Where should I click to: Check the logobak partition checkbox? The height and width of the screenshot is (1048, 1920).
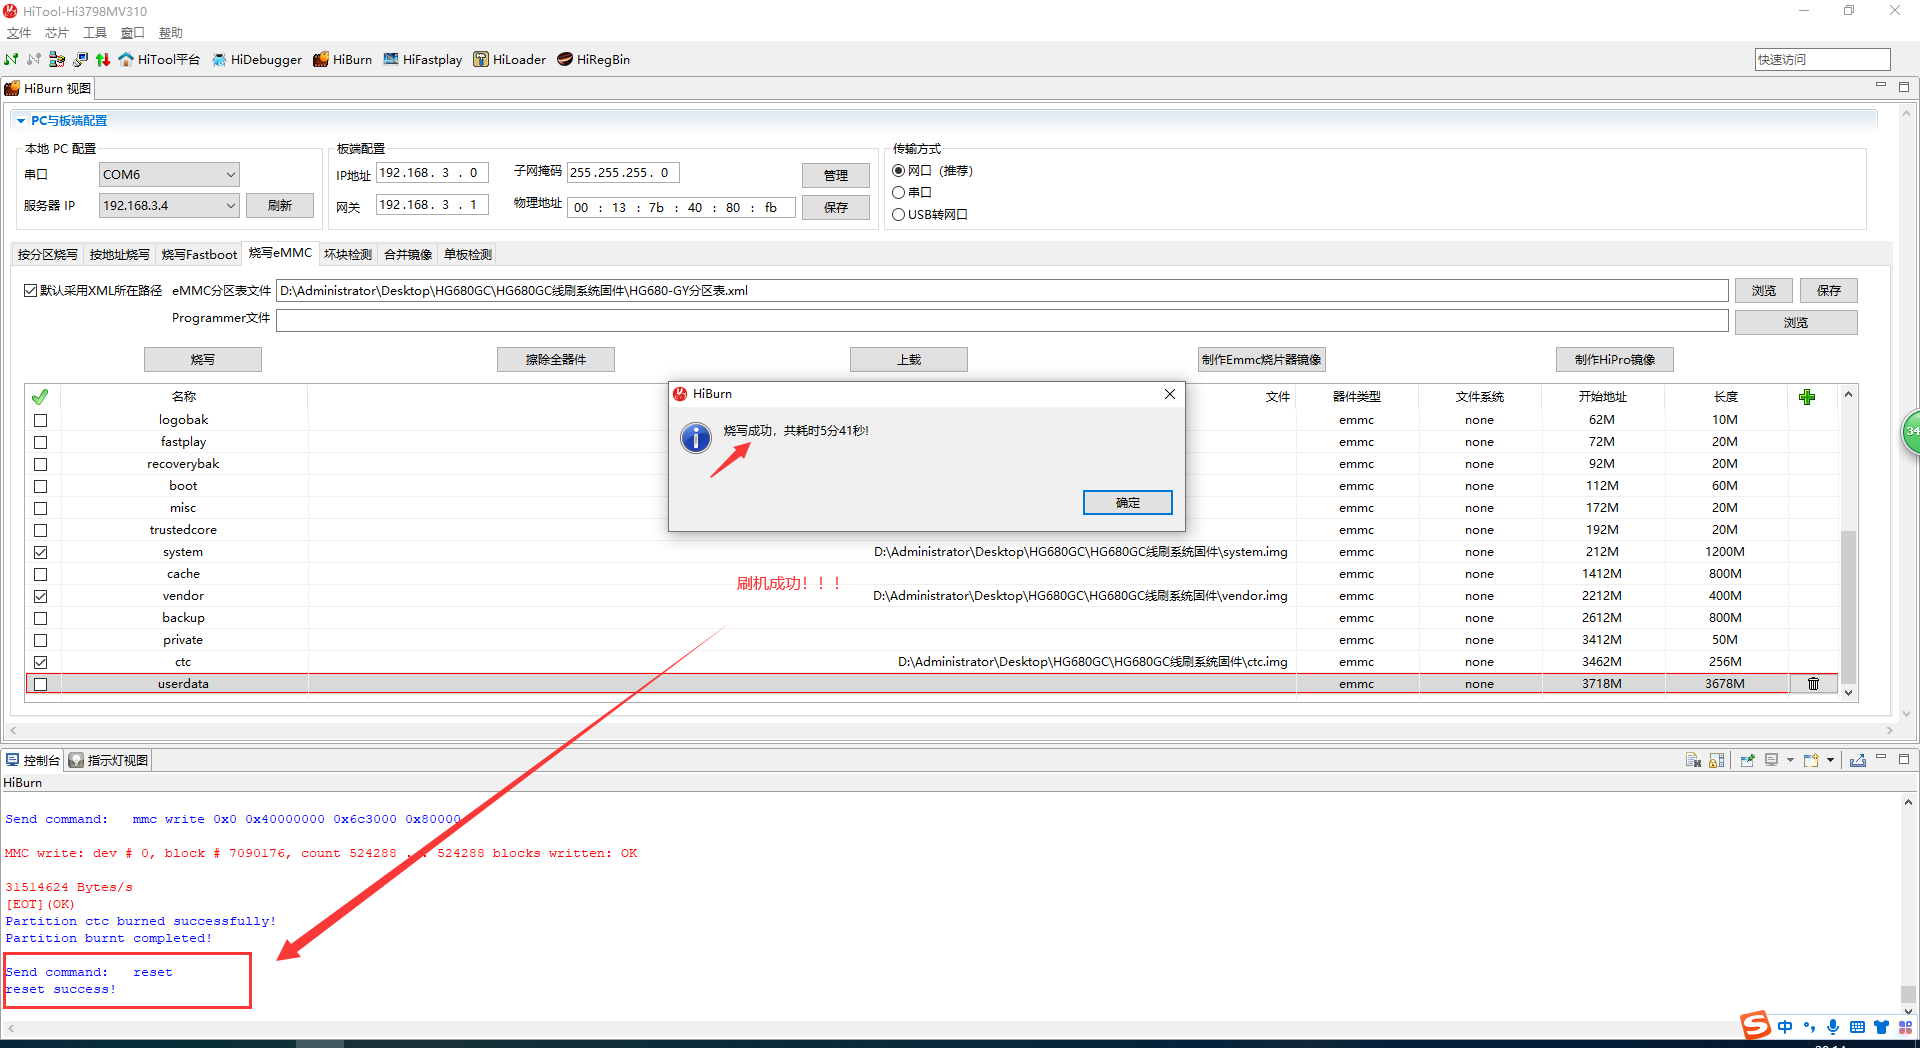tap(41, 420)
